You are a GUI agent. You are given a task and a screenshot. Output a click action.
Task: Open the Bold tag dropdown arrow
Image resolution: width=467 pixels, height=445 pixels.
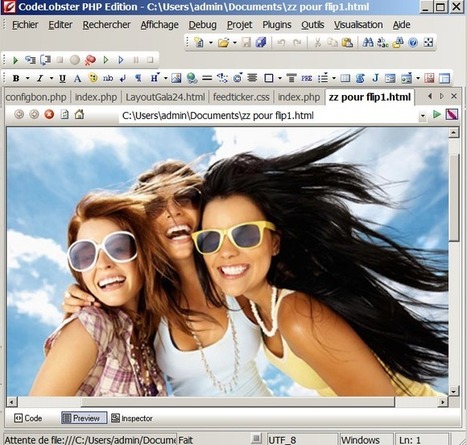click(28, 79)
